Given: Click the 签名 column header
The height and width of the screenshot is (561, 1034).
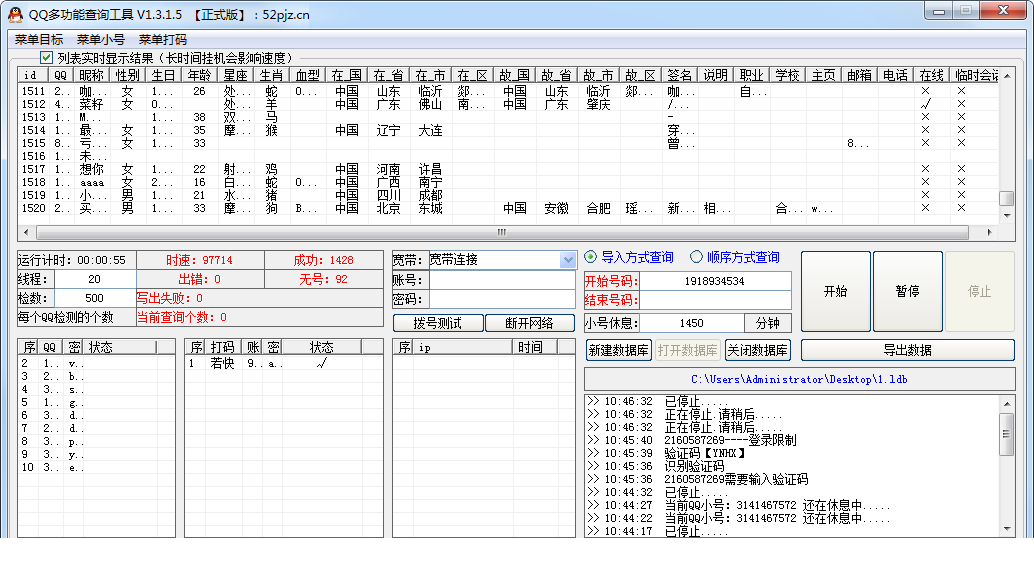Looking at the screenshot, I should click(x=679, y=75).
